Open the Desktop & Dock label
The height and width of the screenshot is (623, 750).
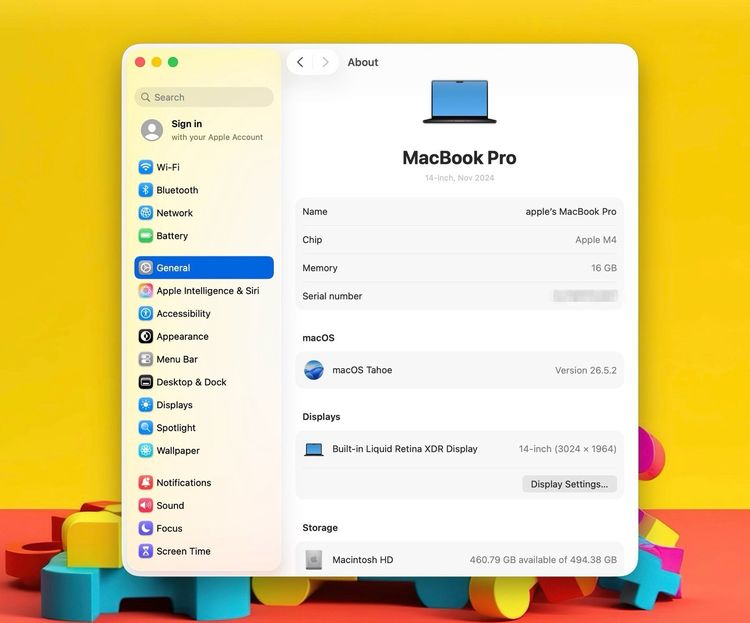(x=191, y=382)
